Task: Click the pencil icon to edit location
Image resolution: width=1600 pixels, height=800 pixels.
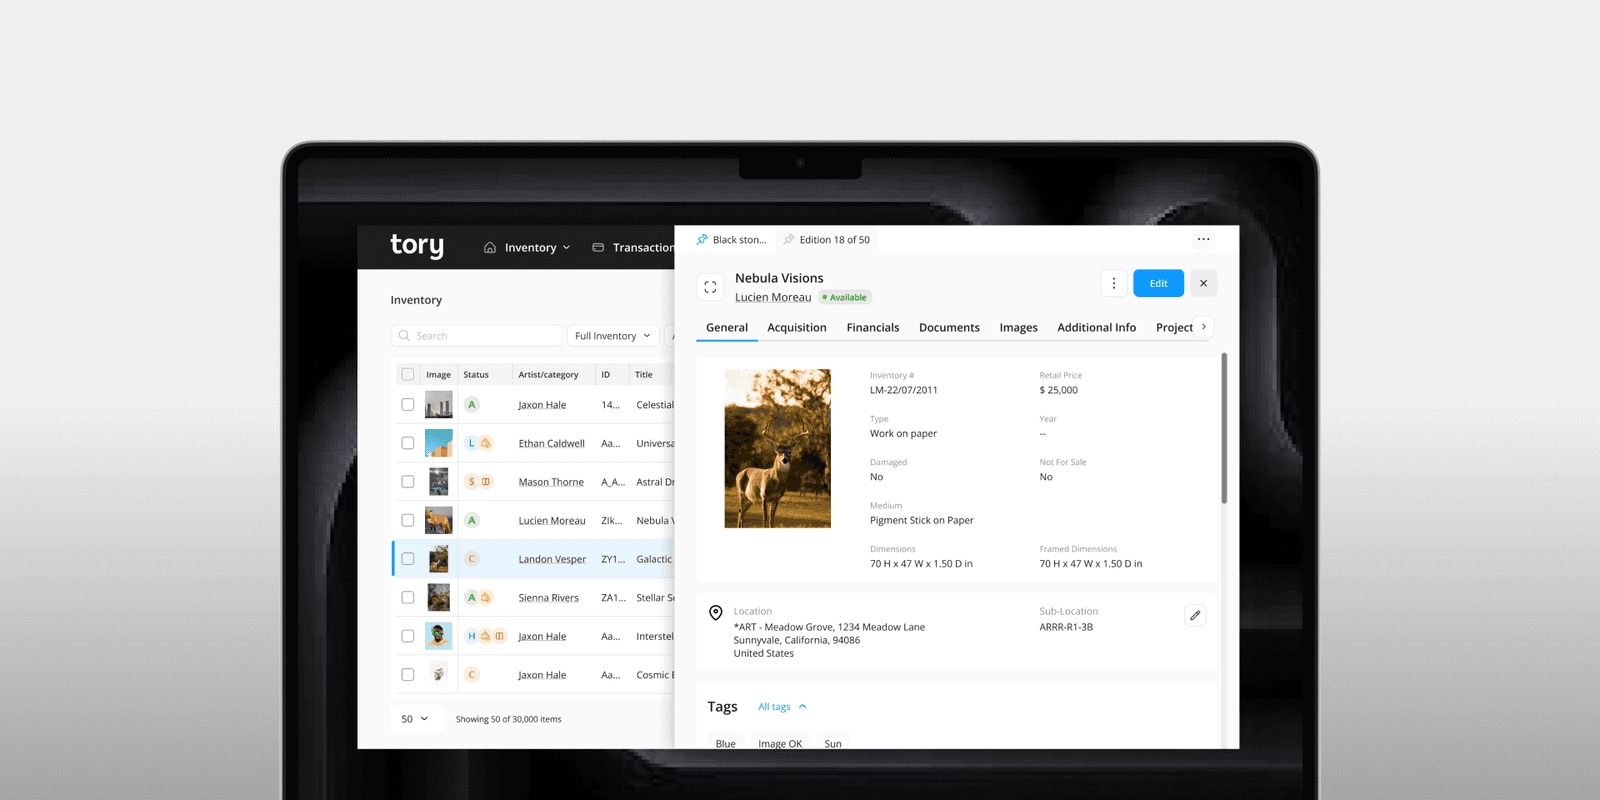Action: (1195, 615)
